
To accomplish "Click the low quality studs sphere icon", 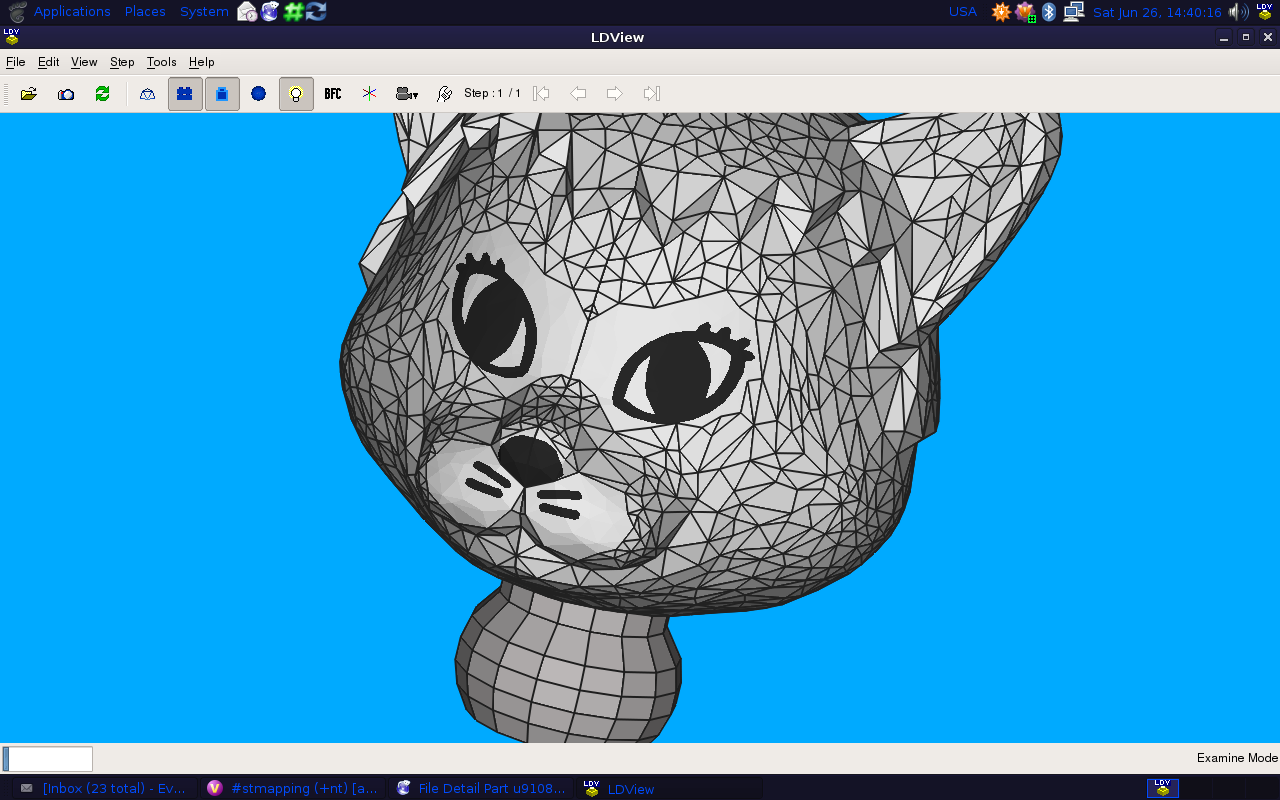I will 259,93.
